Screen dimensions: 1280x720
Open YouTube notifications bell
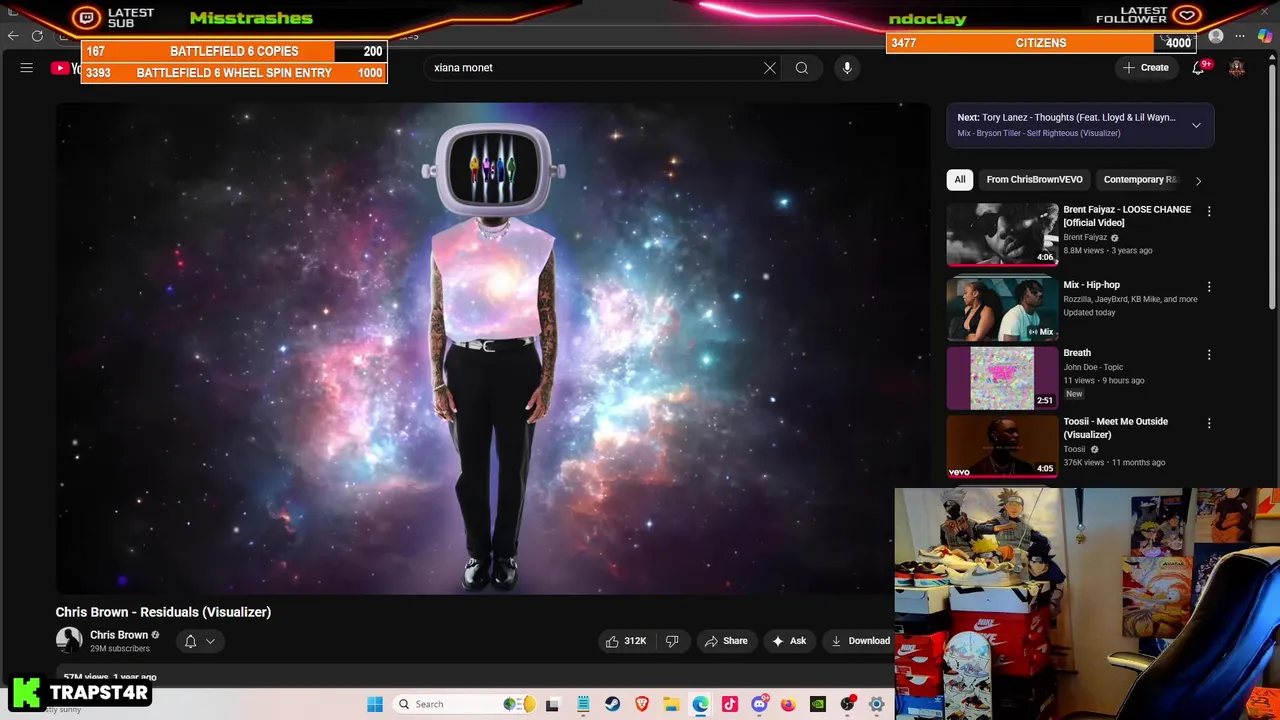pos(1198,68)
